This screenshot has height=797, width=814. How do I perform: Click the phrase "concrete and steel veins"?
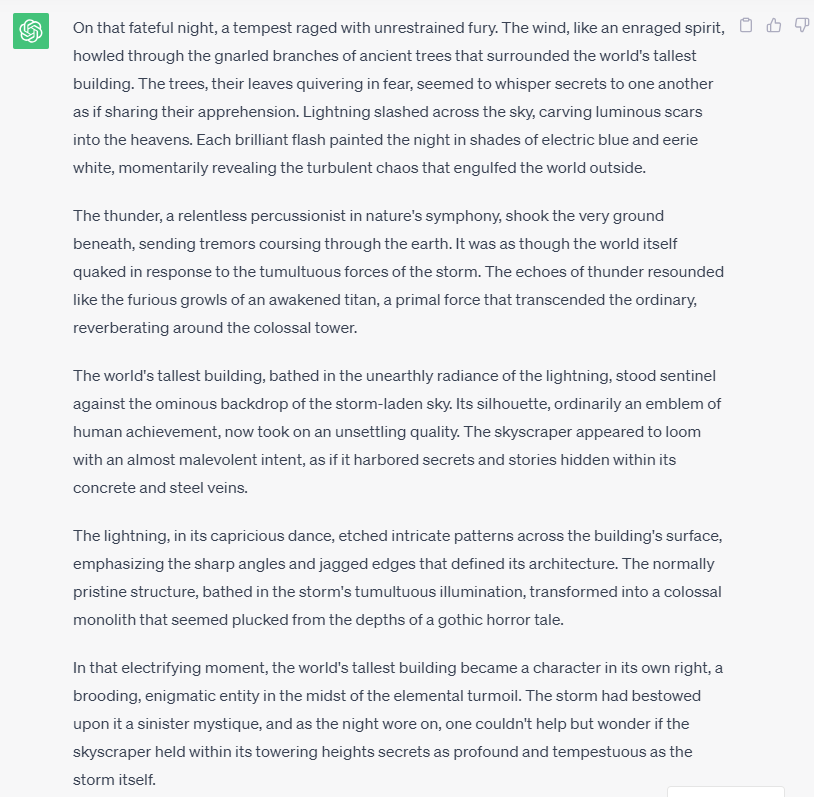click(160, 487)
